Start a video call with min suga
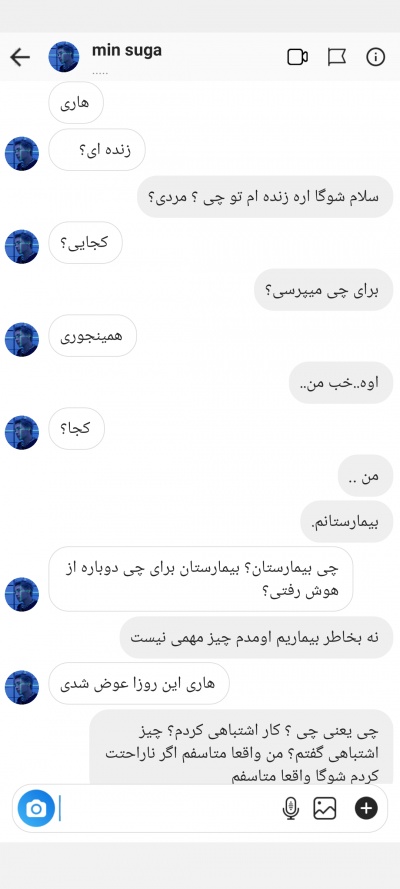Image resolution: width=400 pixels, height=889 pixels. (x=297, y=57)
